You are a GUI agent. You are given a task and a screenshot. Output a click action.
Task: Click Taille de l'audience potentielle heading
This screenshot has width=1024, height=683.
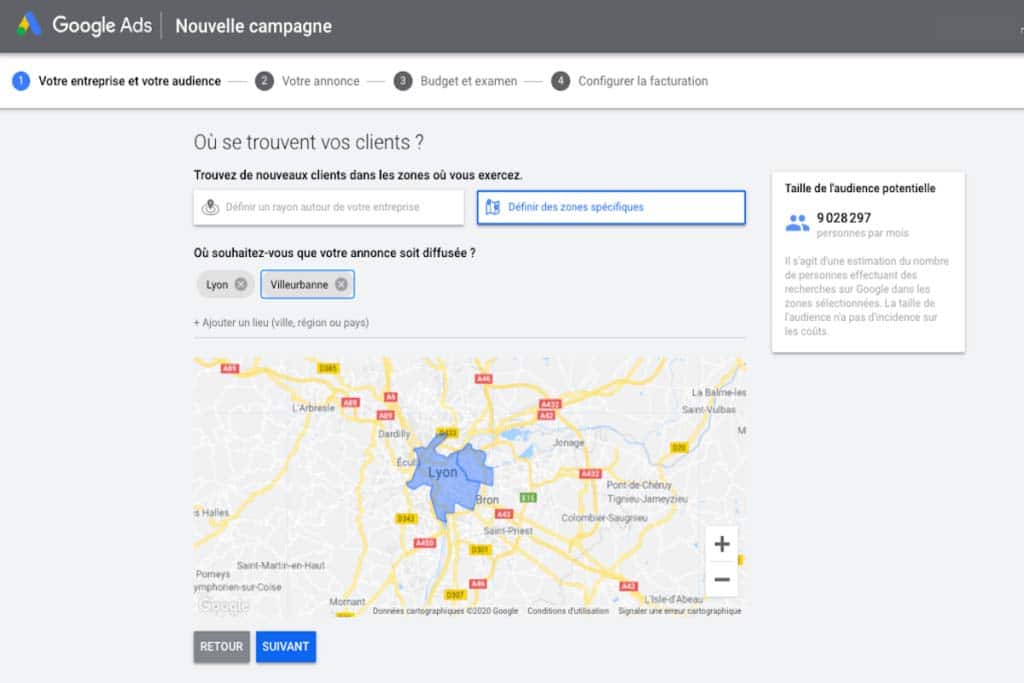tap(859, 188)
